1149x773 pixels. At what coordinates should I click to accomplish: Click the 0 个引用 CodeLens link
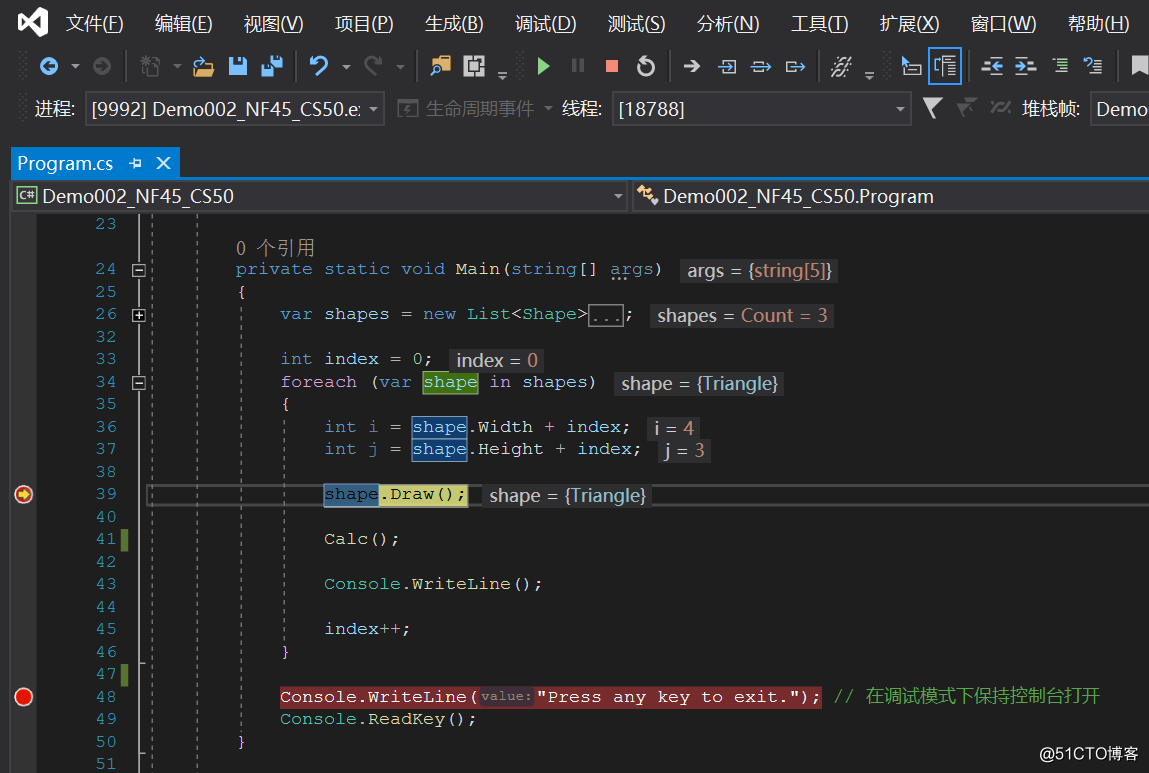(275, 248)
